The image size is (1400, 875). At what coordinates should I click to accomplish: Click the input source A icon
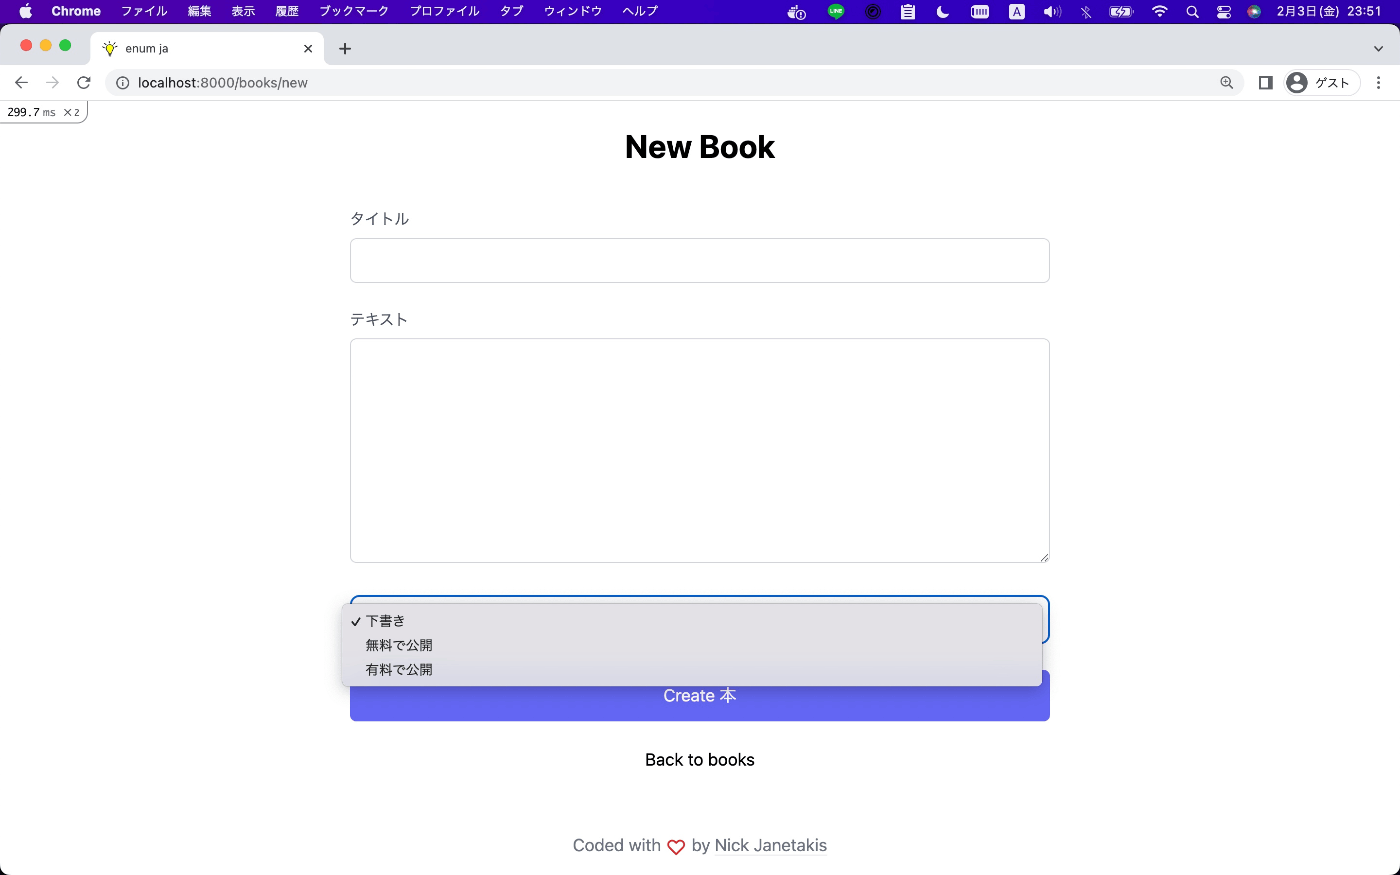click(x=1017, y=12)
